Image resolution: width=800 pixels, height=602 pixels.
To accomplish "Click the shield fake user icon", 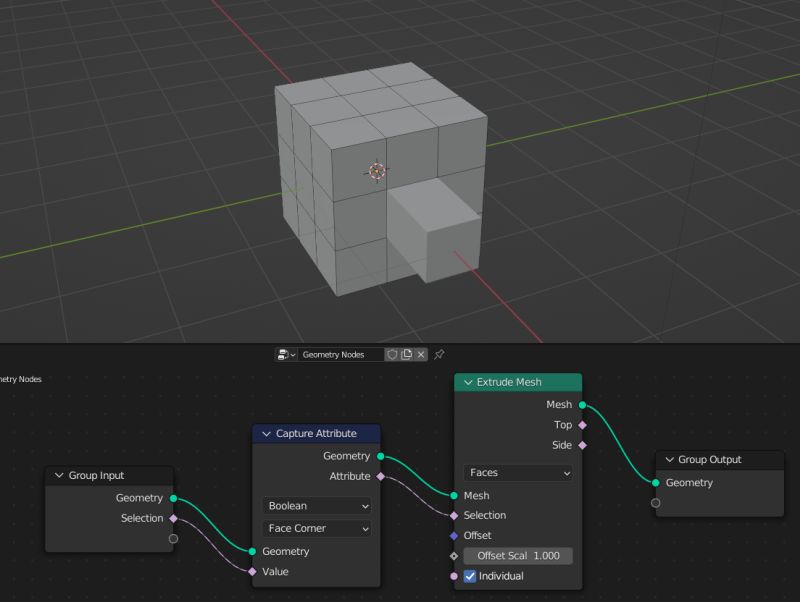I will (393, 354).
